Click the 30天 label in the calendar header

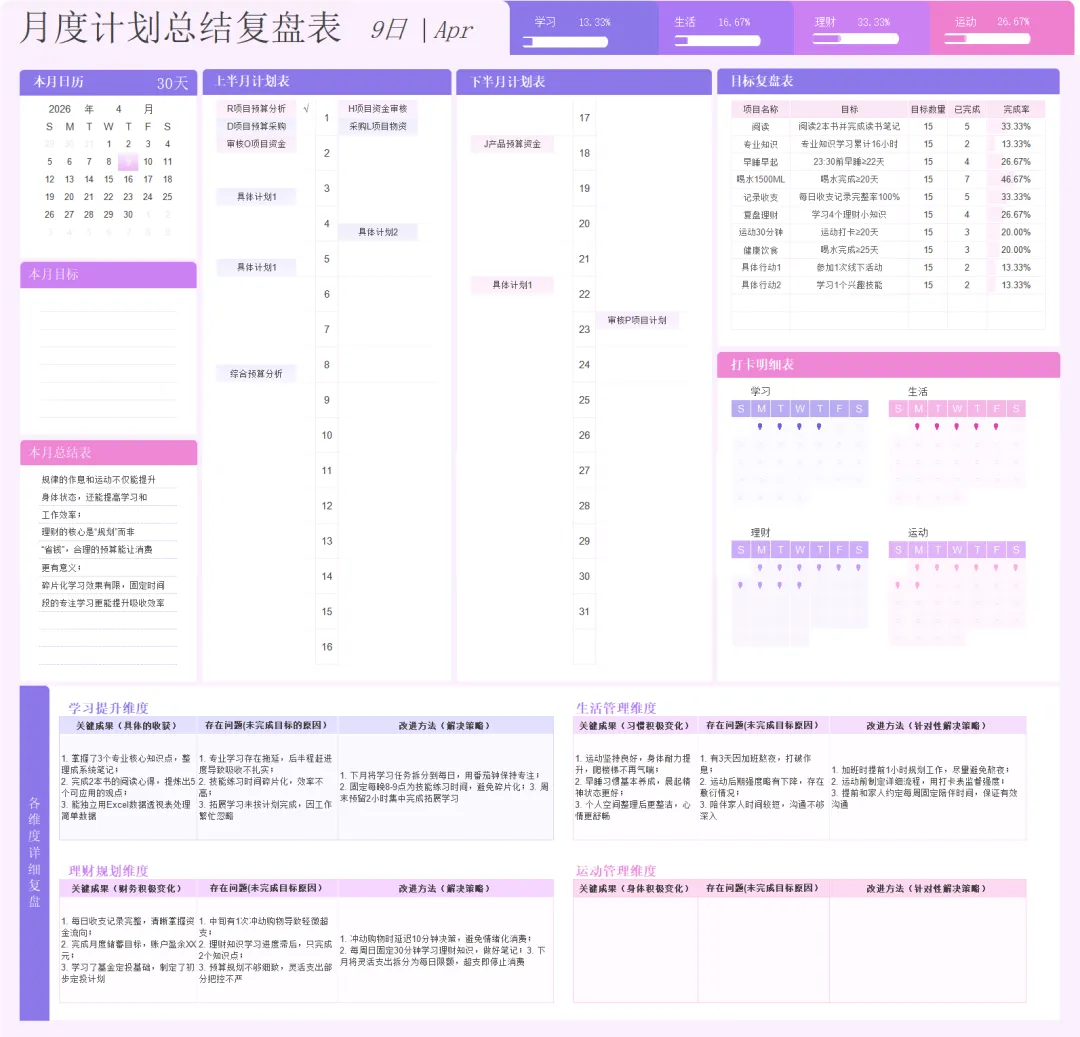[x=172, y=83]
